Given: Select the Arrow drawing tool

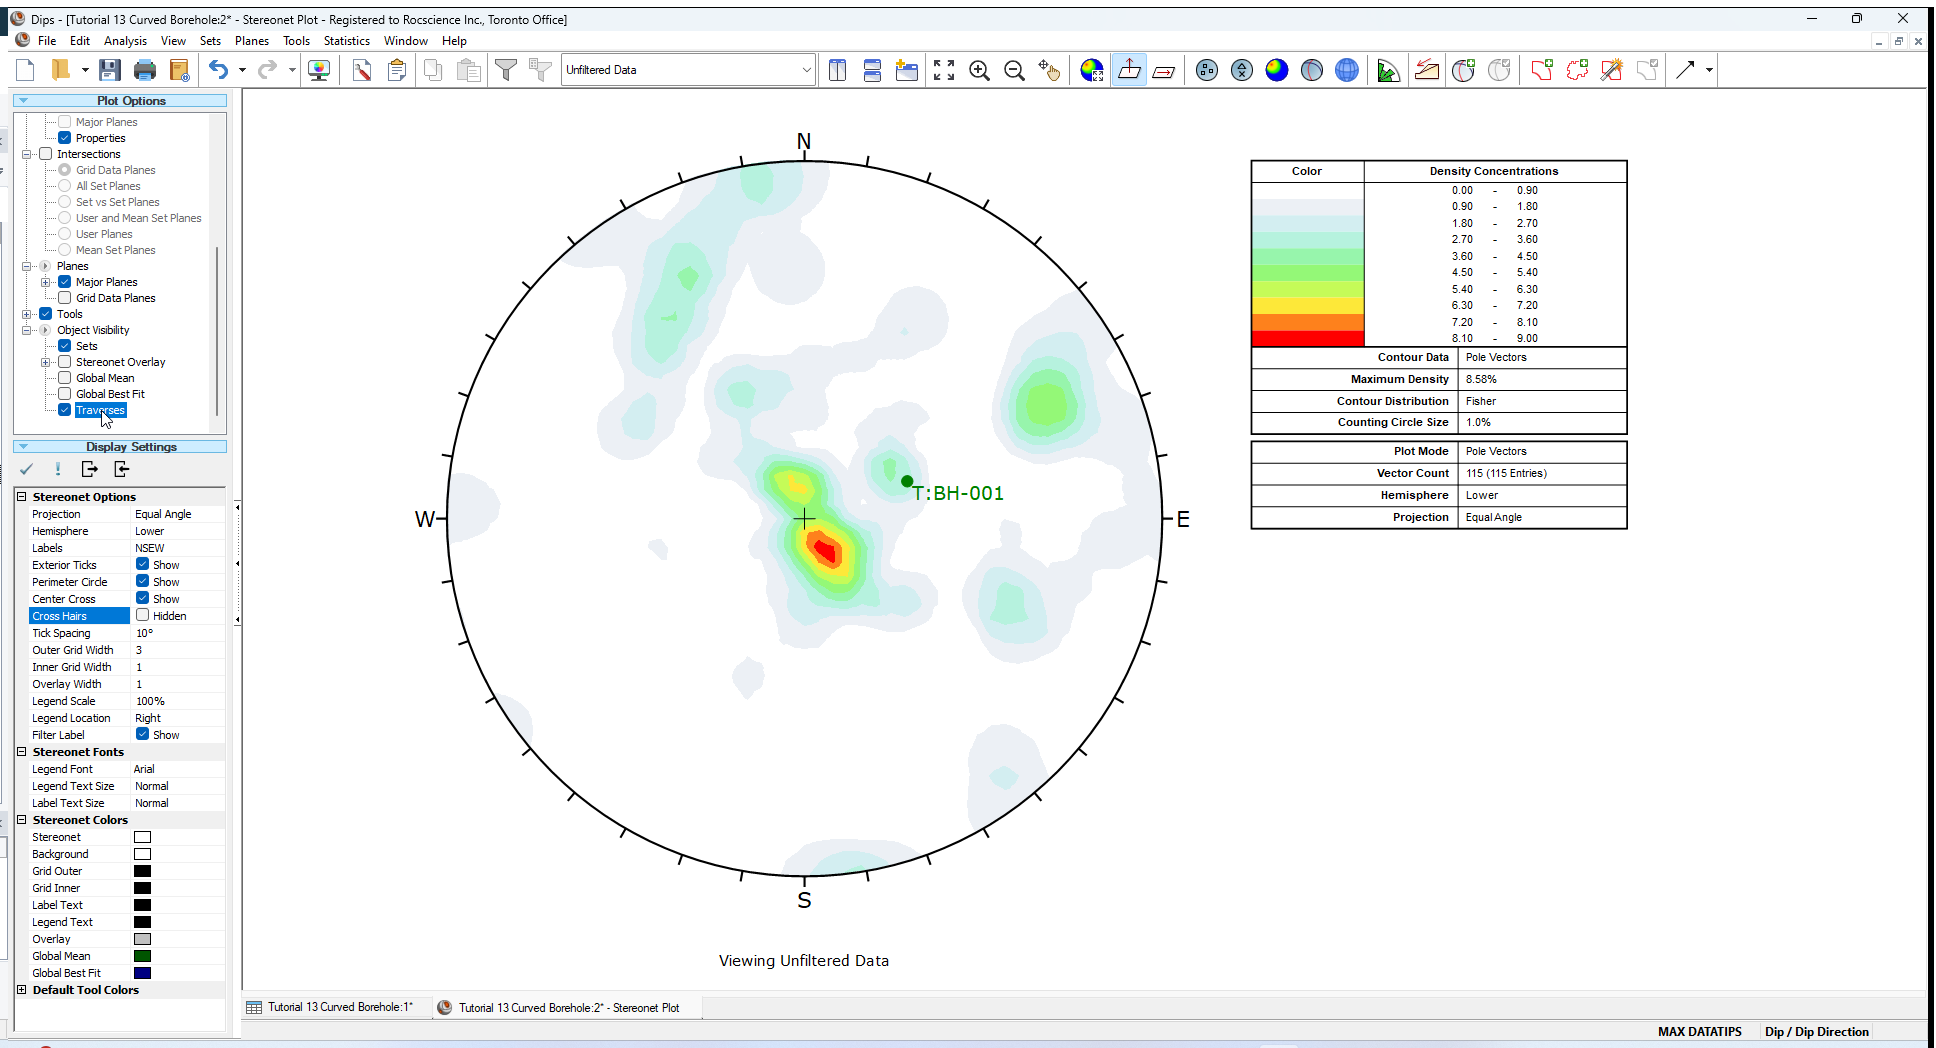Looking at the screenshot, I should pos(1685,70).
